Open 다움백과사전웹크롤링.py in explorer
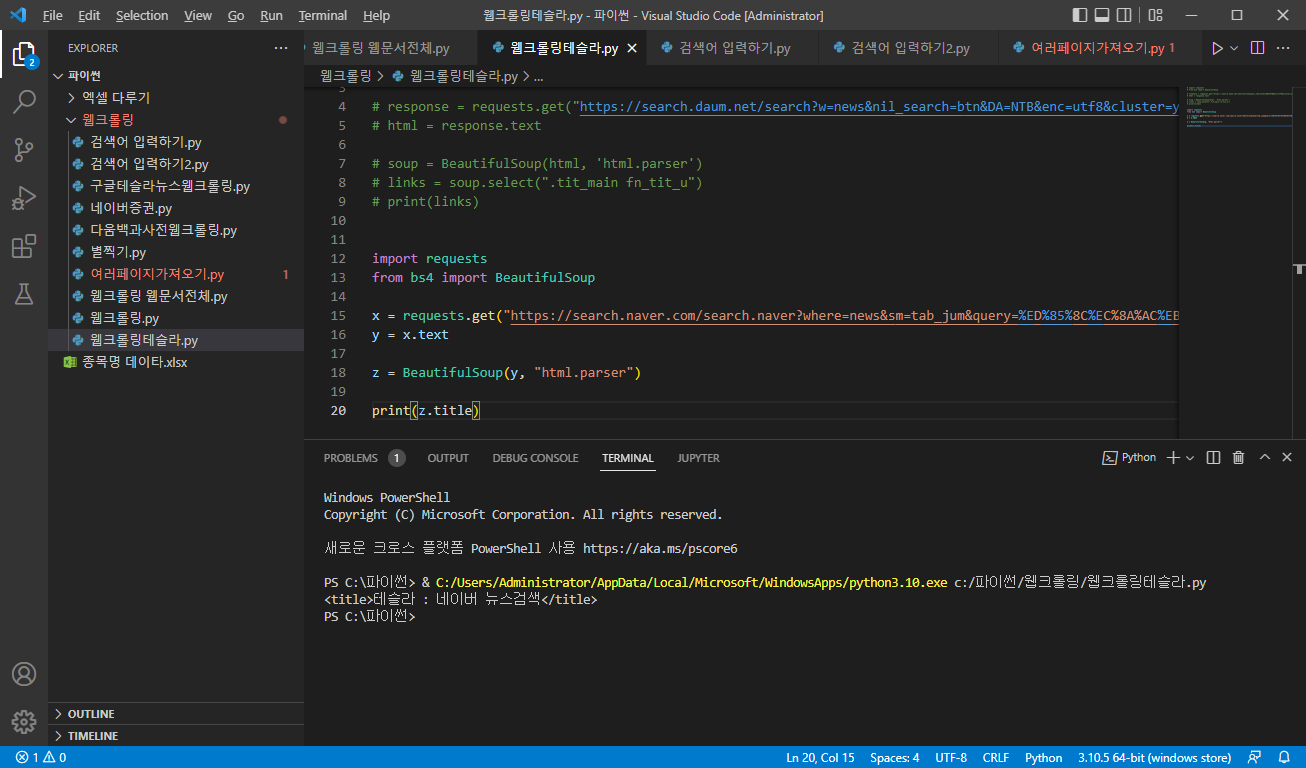1306x768 pixels. (x=176, y=230)
